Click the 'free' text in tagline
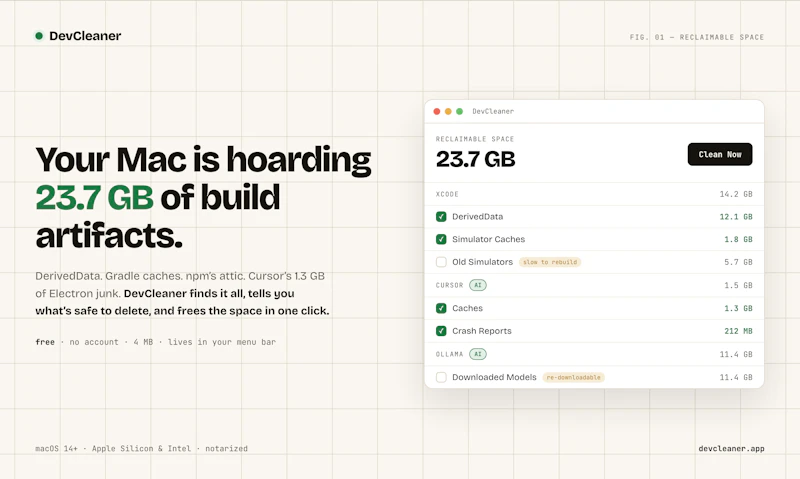This screenshot has height=479, width=800. [x=45, y=342]
